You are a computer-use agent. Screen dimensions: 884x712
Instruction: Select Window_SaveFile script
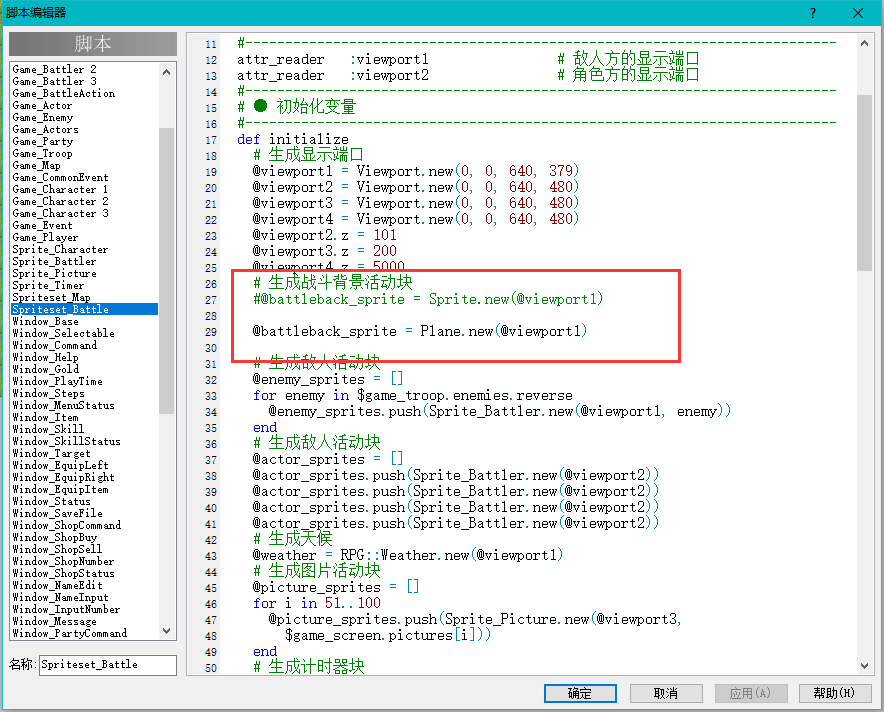point(58,513)
